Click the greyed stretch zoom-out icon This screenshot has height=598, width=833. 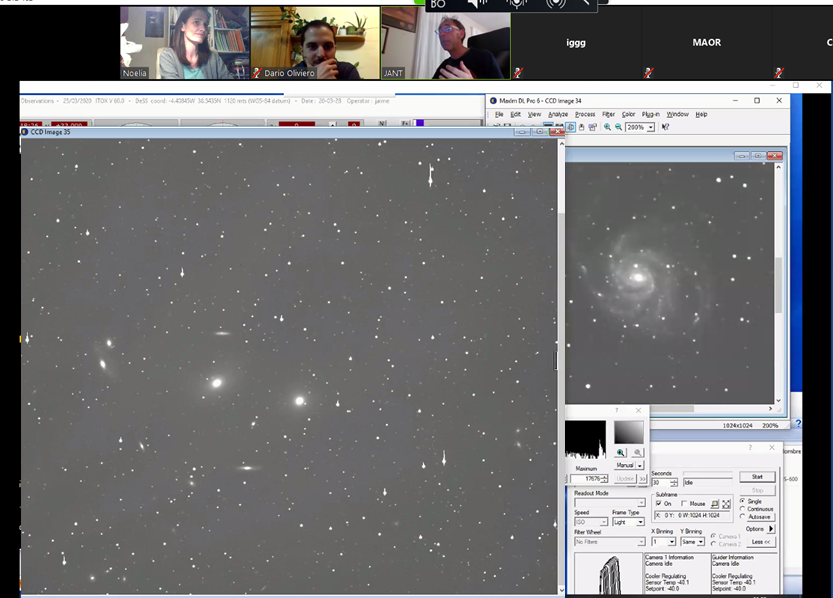[x=638, y=452]
